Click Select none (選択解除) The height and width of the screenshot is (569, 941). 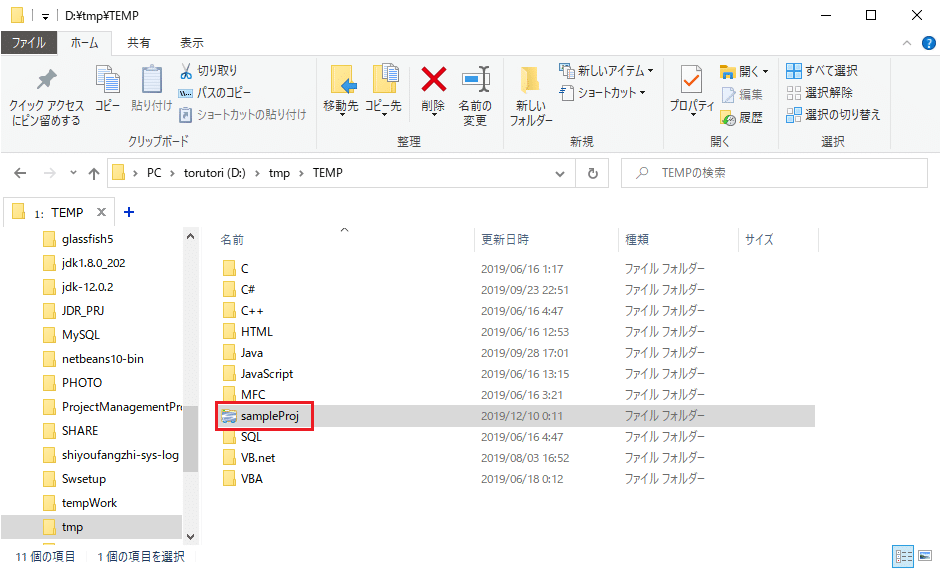820,92
